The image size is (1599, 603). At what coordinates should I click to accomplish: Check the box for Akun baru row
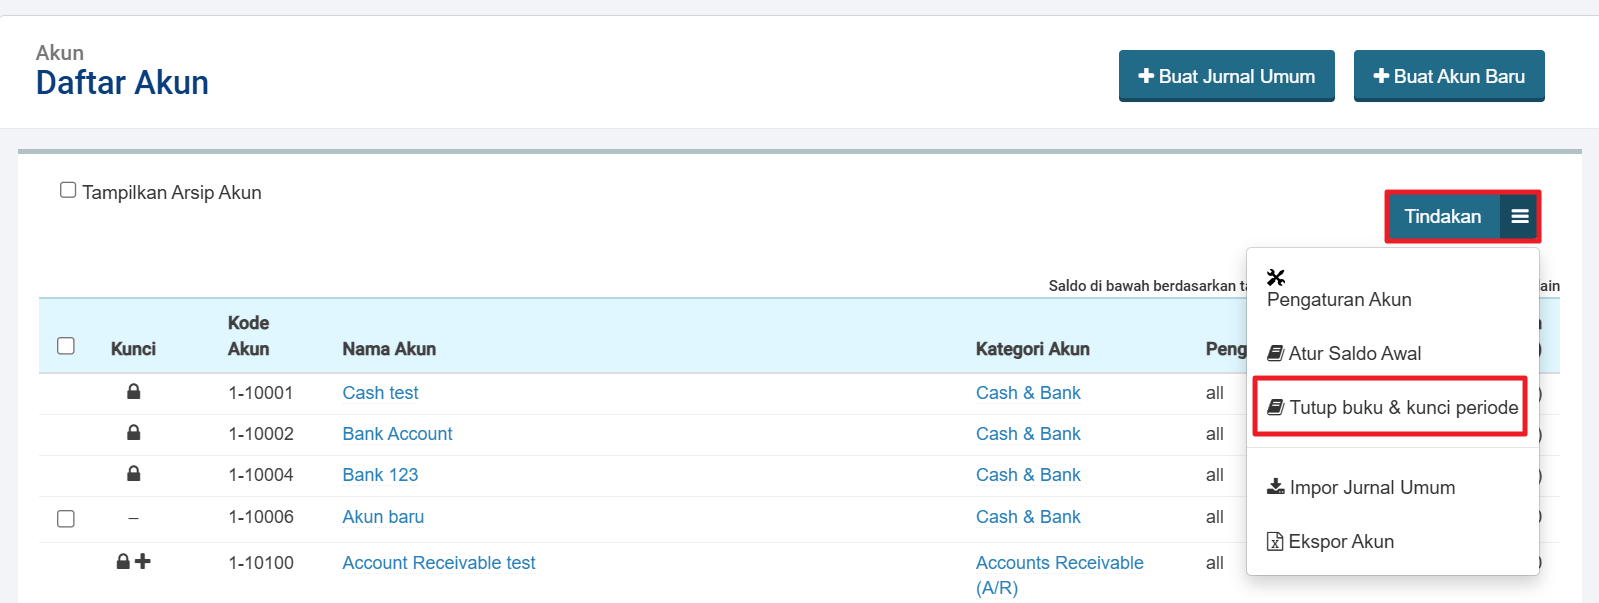click(x=66, y=518)
